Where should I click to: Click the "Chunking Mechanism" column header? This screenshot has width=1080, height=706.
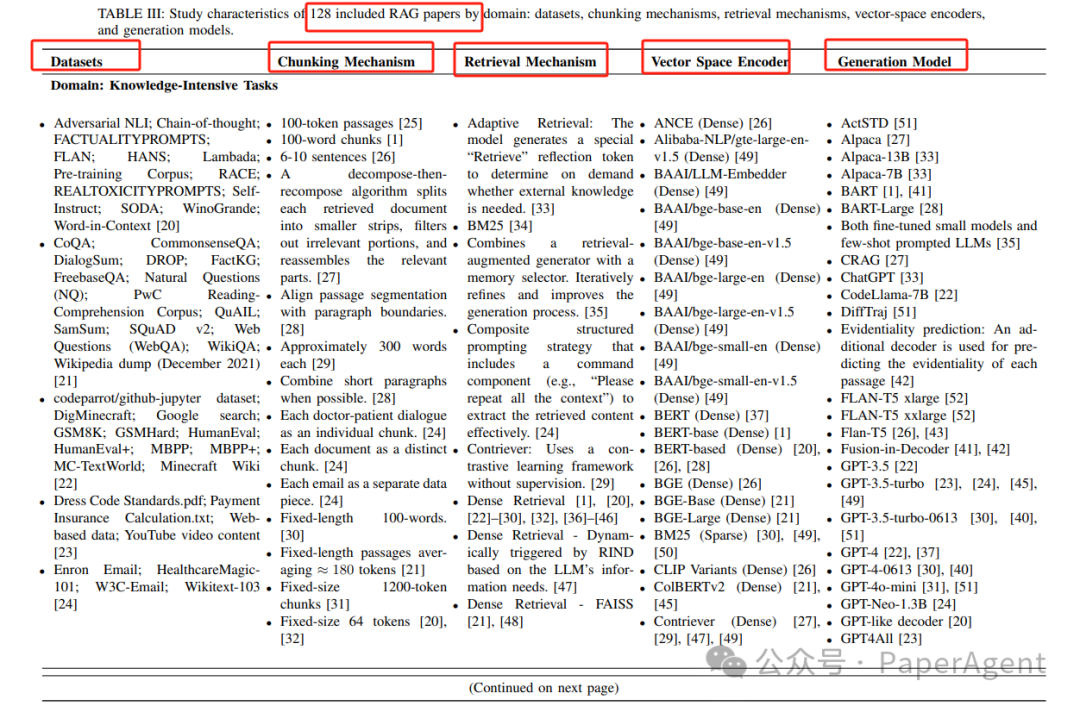(x=346, y=62)
